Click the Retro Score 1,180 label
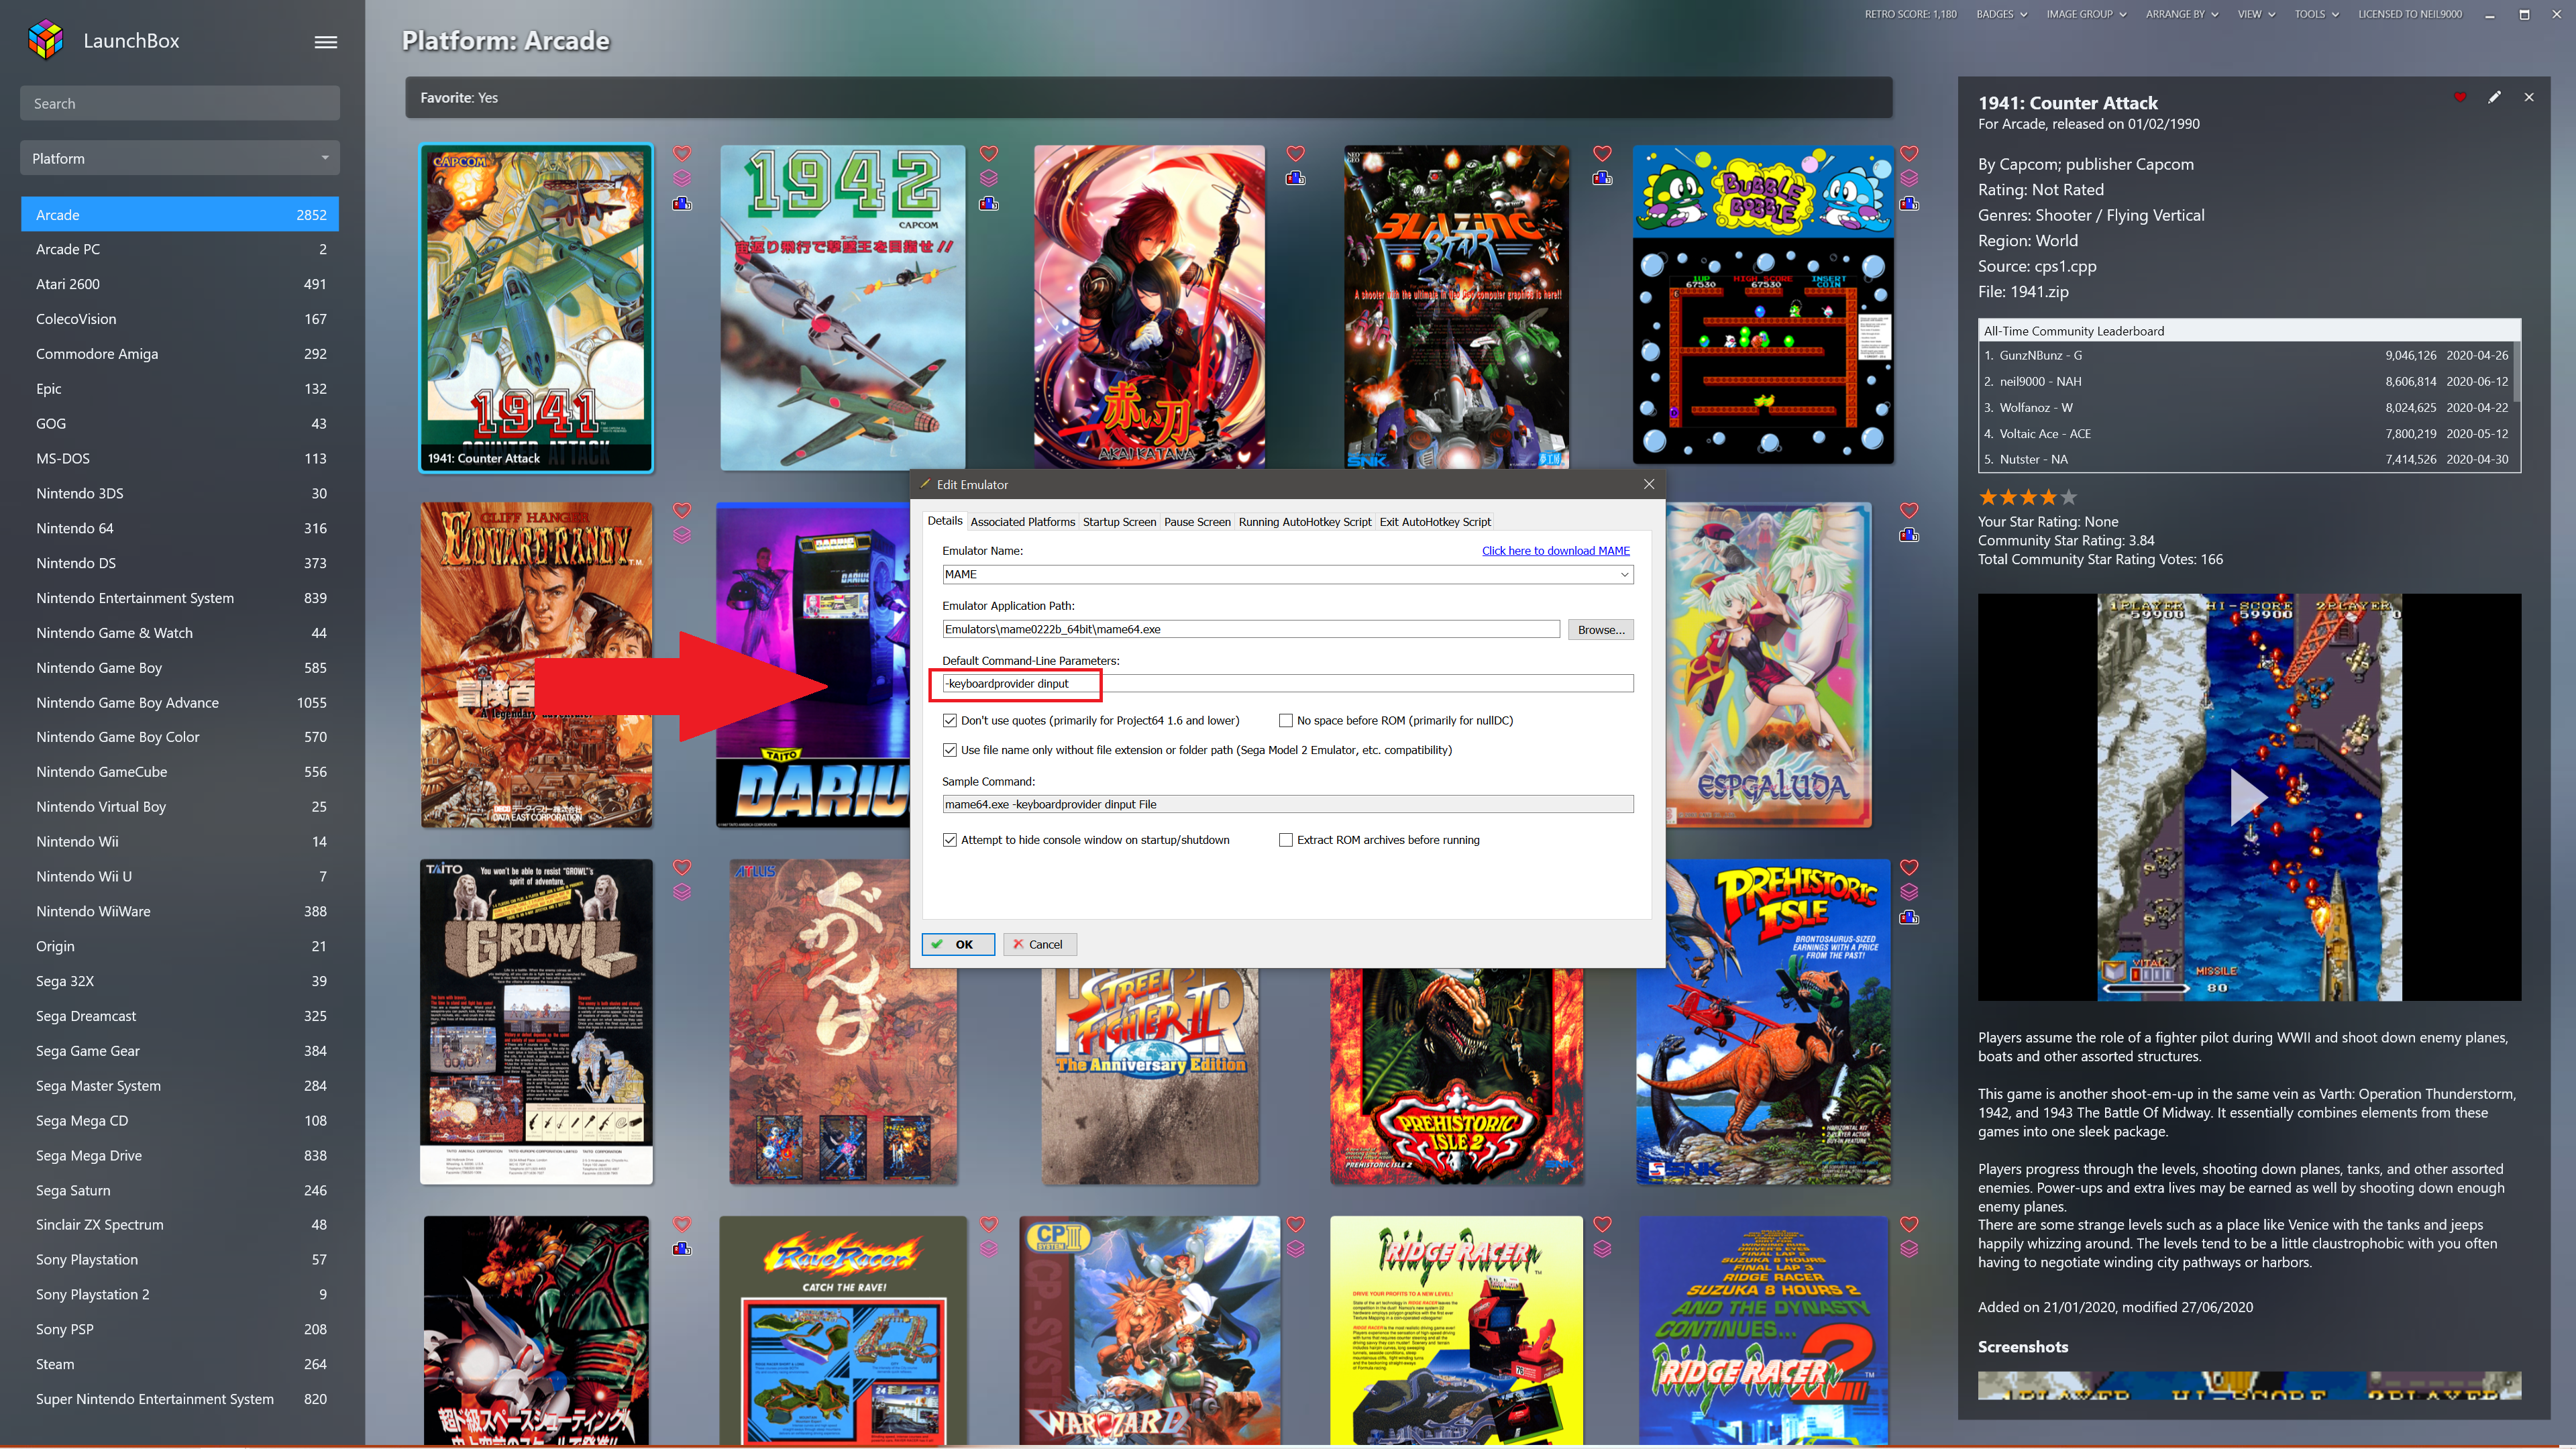2576x1449 pixels. [1910, 14]
